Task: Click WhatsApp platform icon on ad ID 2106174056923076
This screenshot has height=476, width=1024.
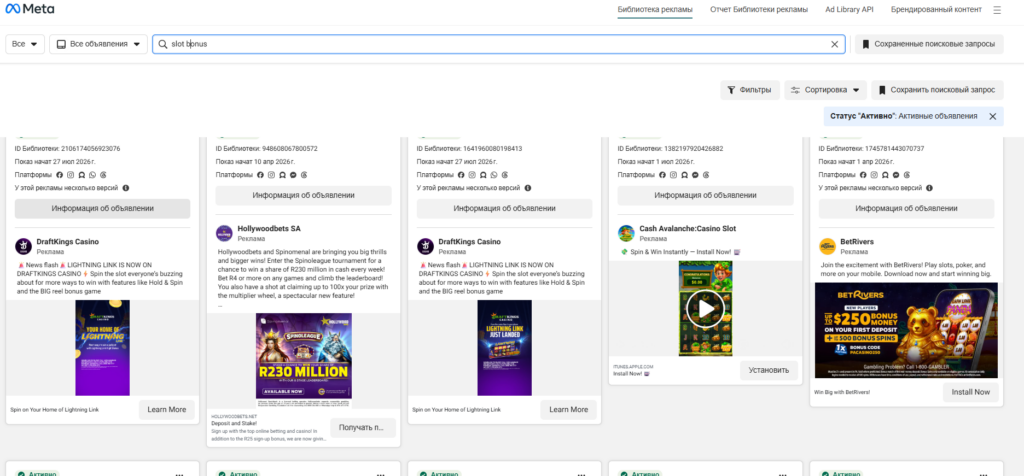Action: (92, 175)
